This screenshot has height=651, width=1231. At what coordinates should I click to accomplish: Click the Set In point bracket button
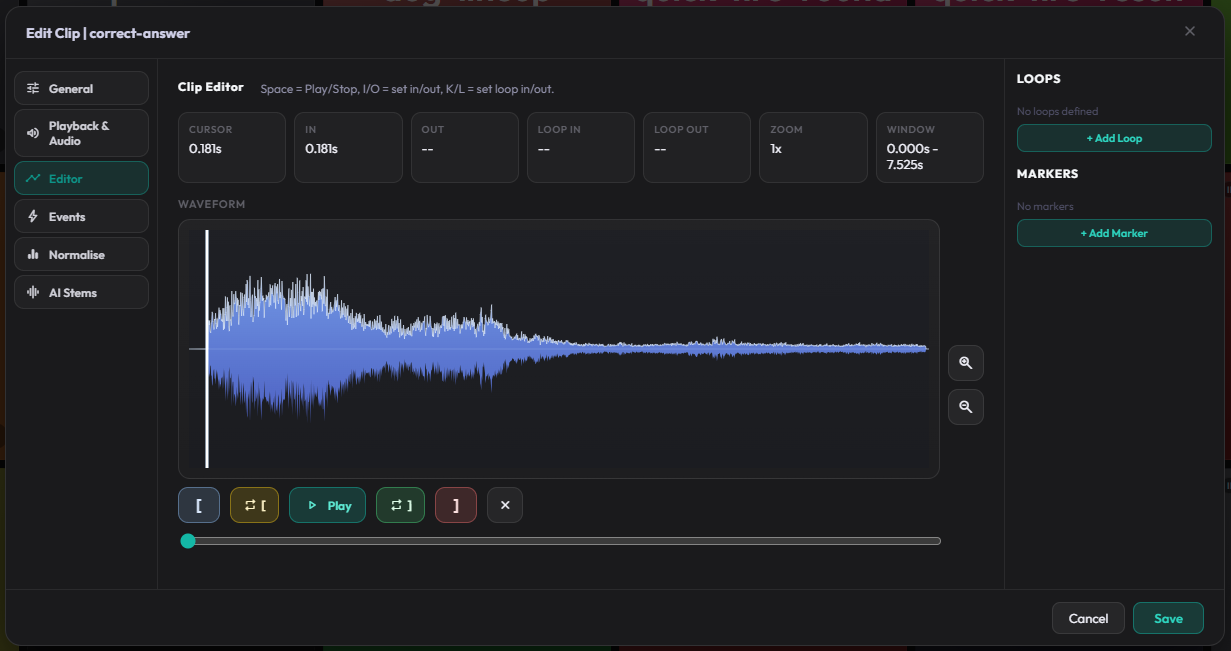coord(199,505)
